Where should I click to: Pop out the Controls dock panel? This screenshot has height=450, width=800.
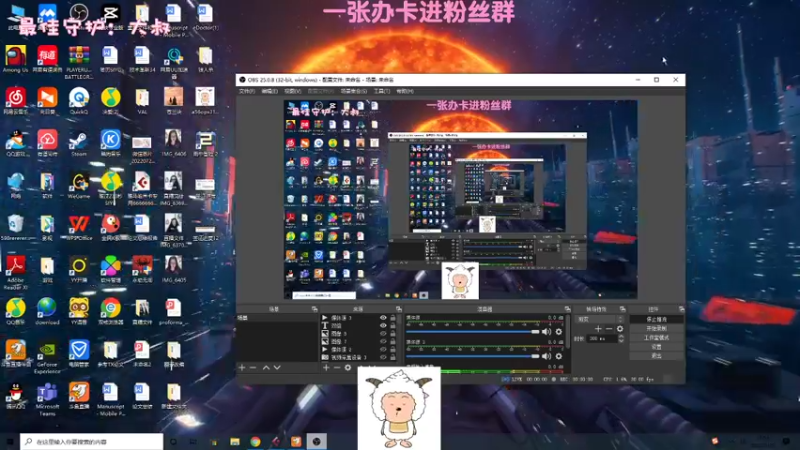(x=682, y=309)
